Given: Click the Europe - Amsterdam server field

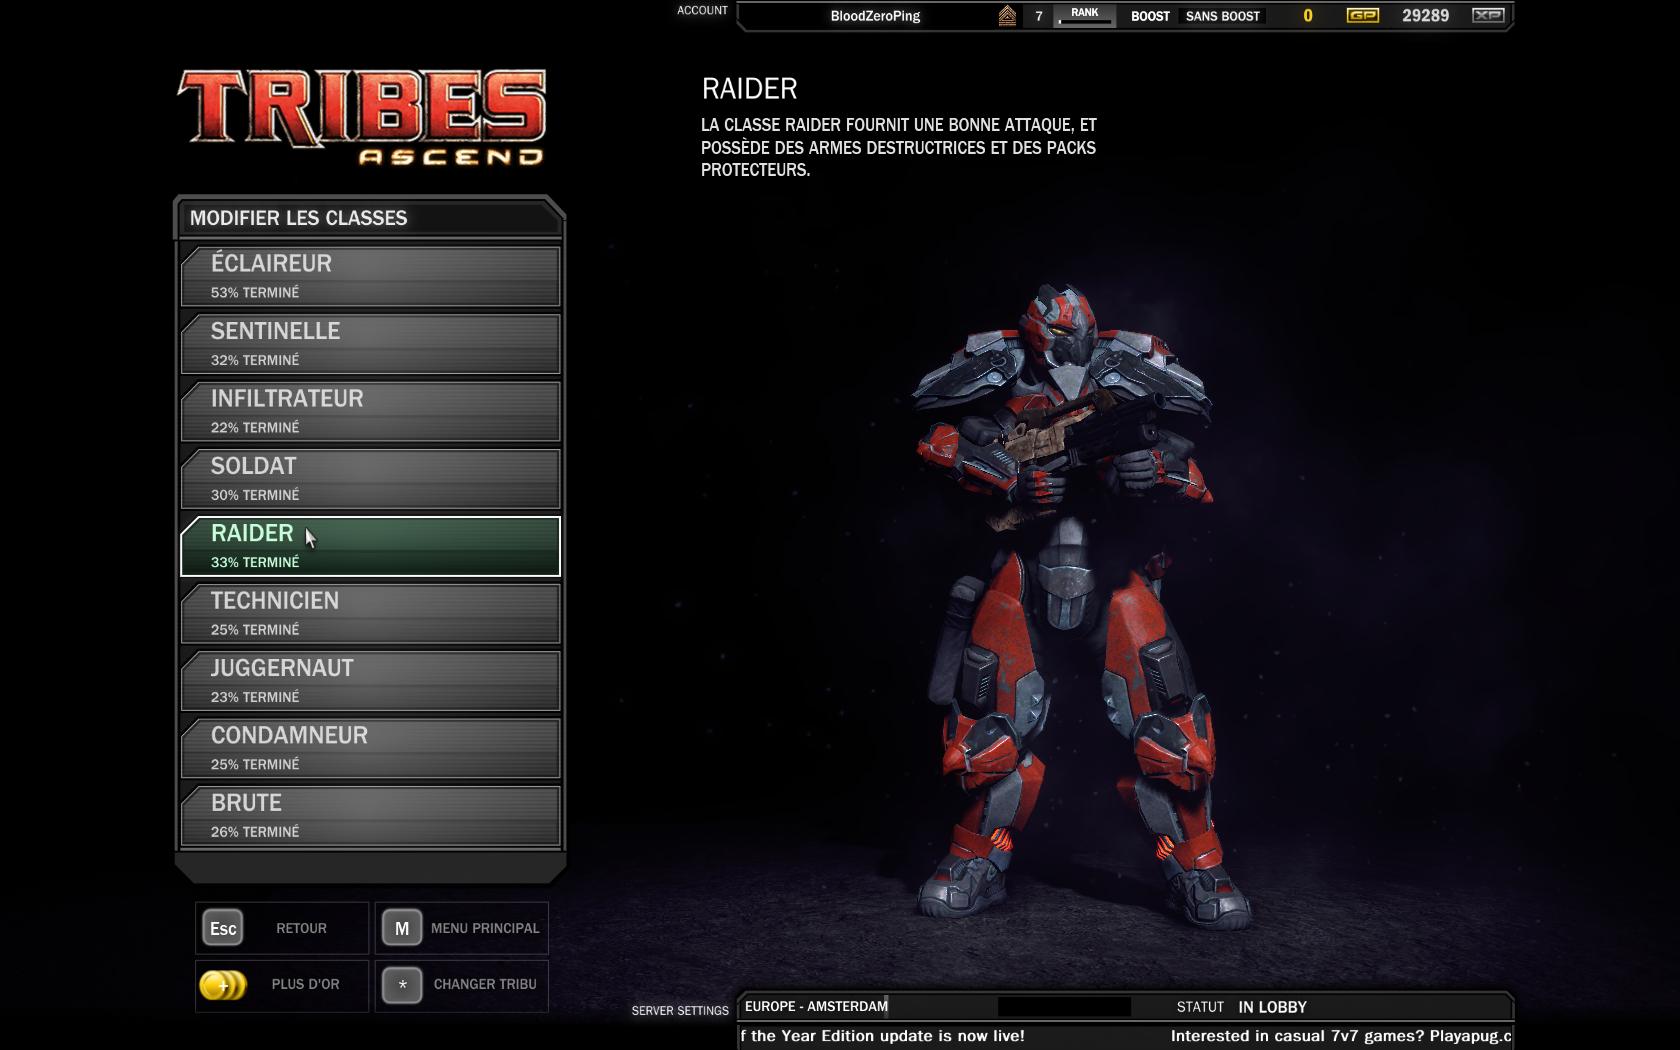Looking at the screenshot, I should 816,1006.
